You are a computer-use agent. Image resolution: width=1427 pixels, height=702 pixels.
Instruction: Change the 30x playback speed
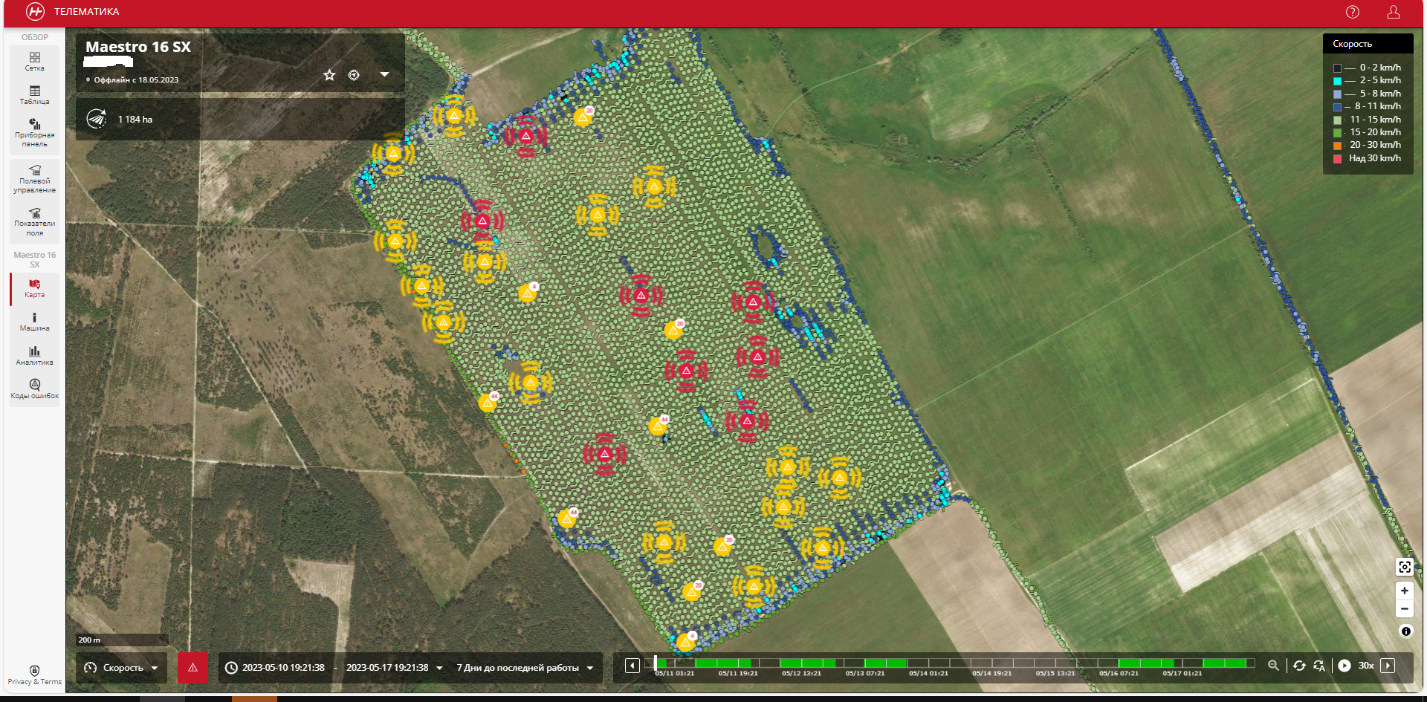pyautogui.click(x=1366, y=666)
